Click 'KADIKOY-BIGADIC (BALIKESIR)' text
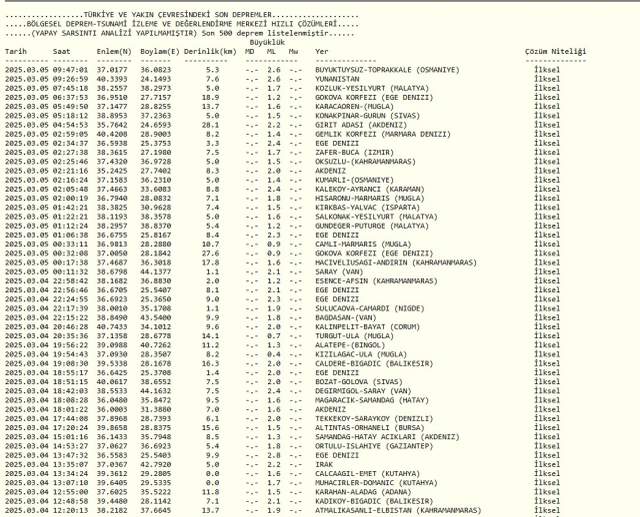This screenshot has height=517, width=640. tap(374, 501)
